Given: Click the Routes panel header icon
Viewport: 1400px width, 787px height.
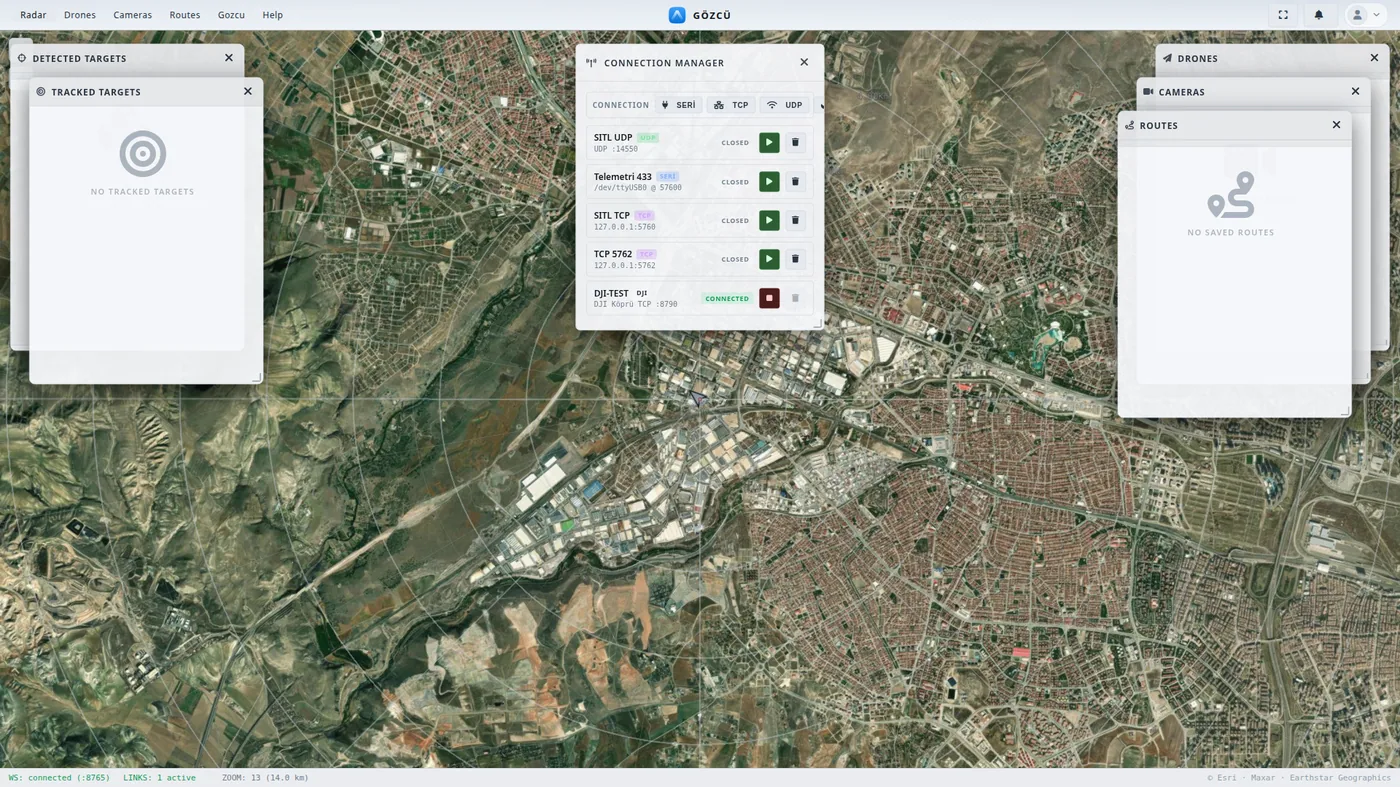Looking at the screenshot, I should [x=1129, y=126].
